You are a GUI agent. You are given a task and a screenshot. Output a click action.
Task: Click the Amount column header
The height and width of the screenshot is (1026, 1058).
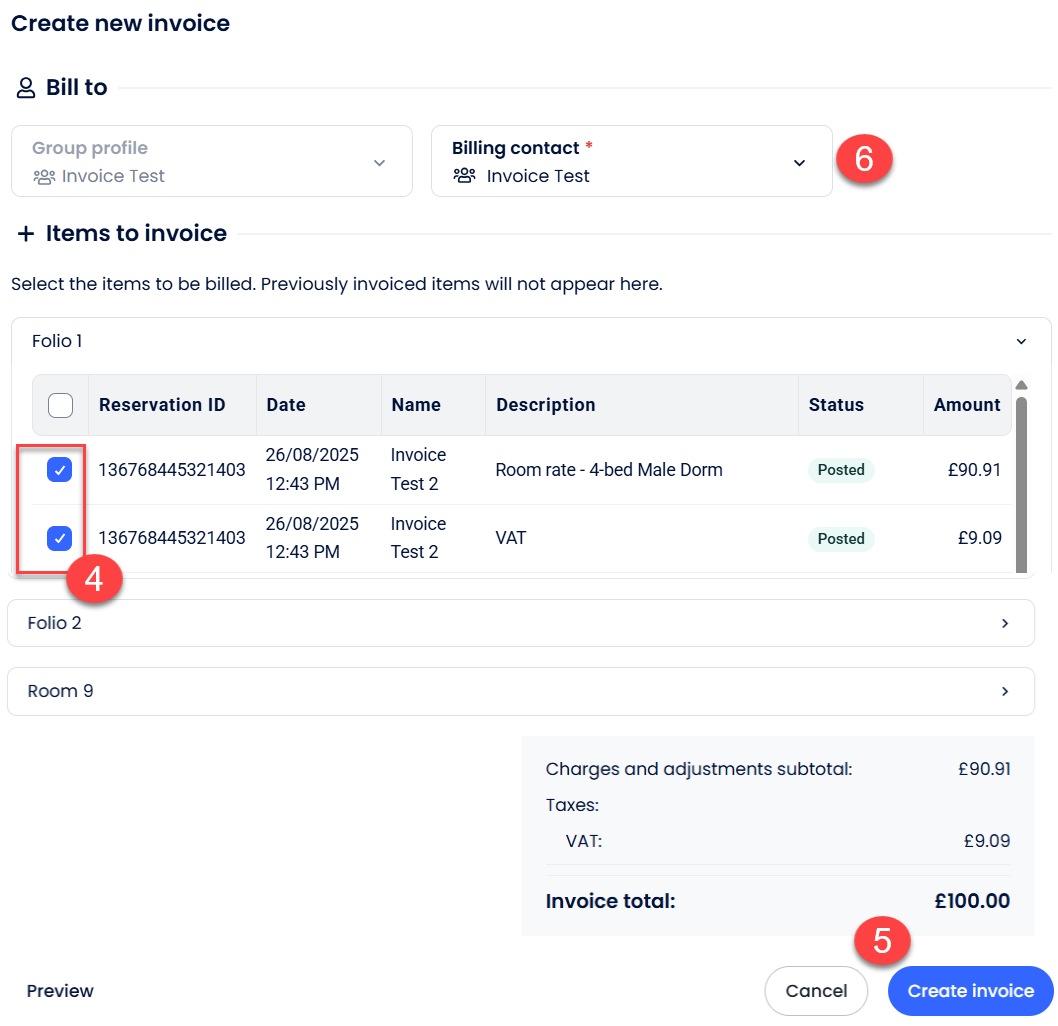(x=966, y=405)
